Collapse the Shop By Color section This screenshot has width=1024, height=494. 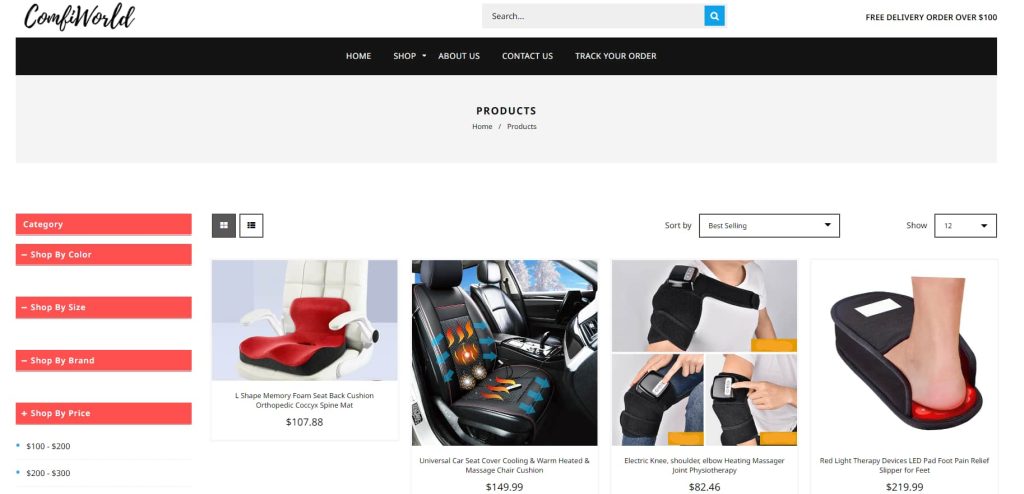(x=104, y=255)
